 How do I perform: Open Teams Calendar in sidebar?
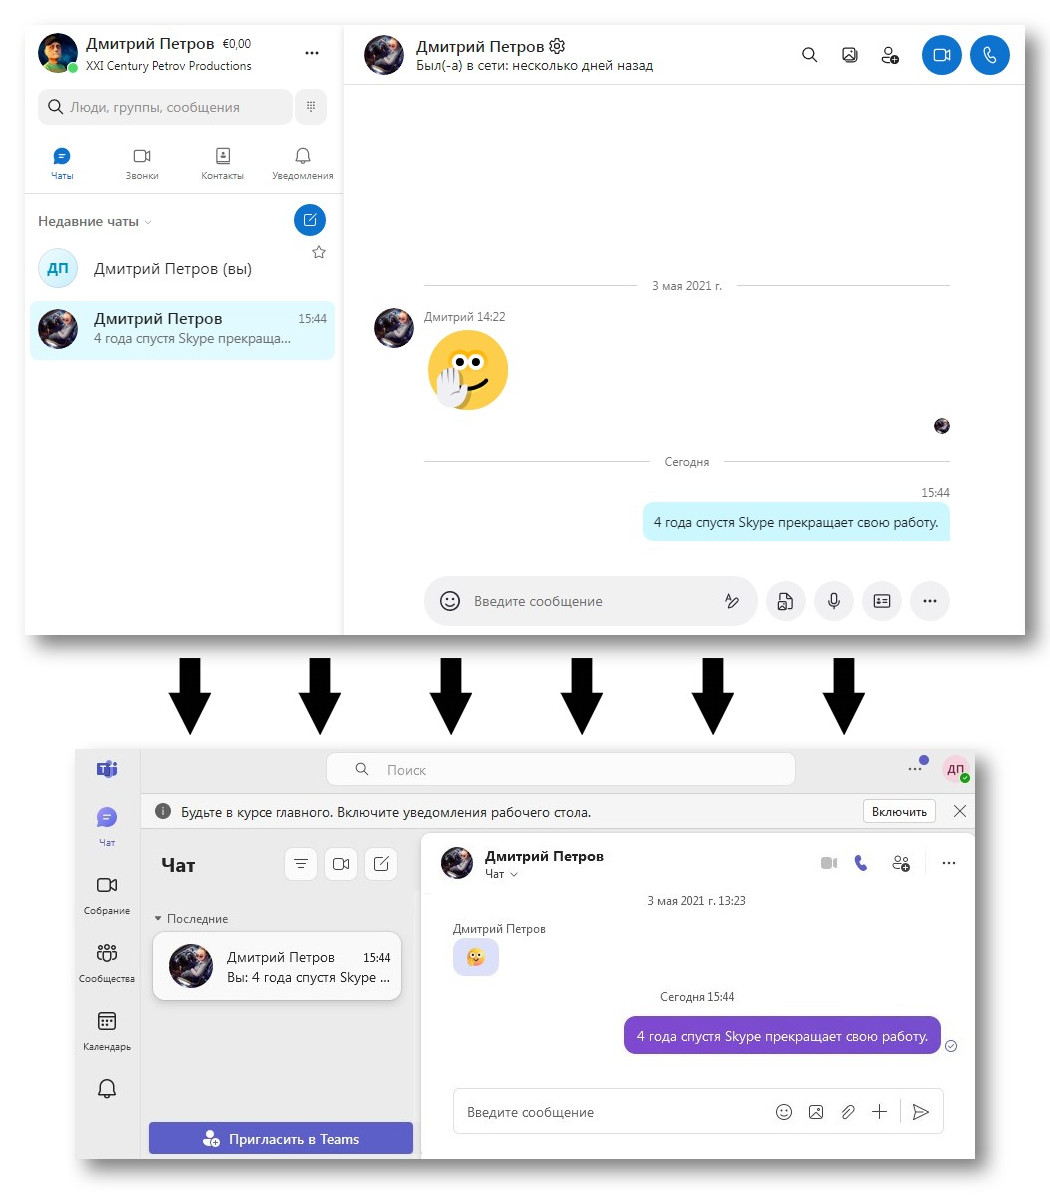(107, 1032)
